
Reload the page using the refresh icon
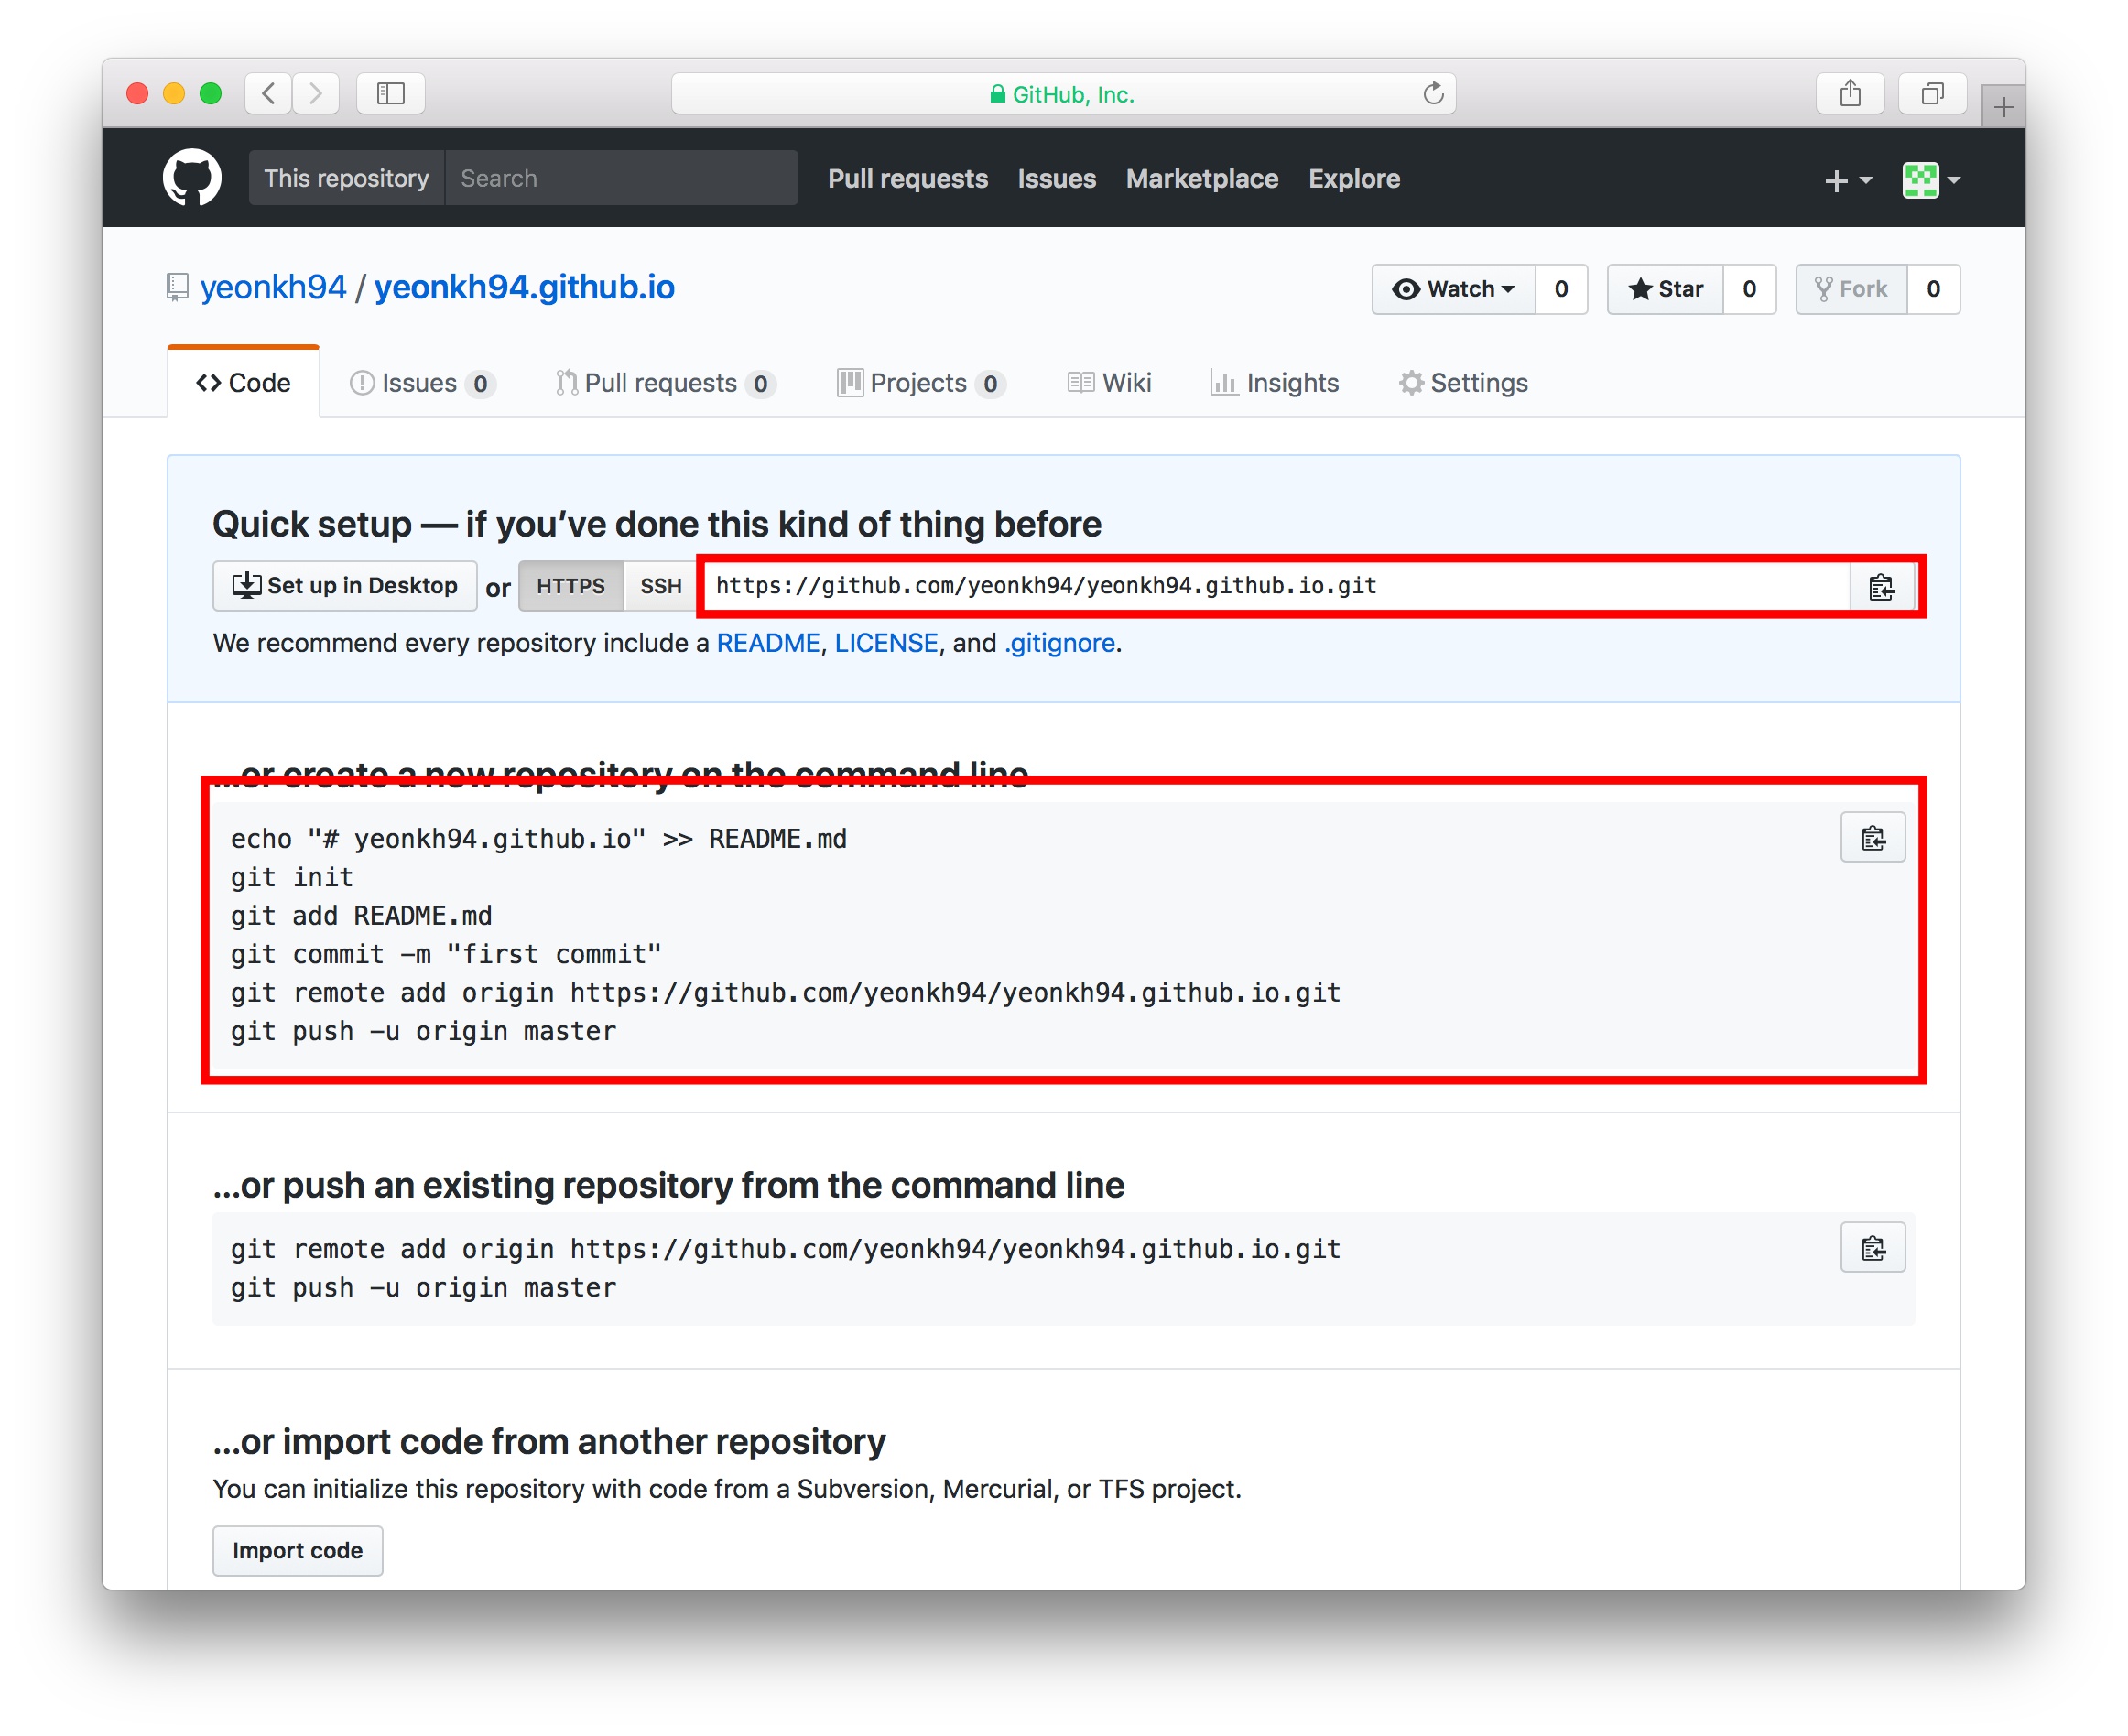point(1433,94)
